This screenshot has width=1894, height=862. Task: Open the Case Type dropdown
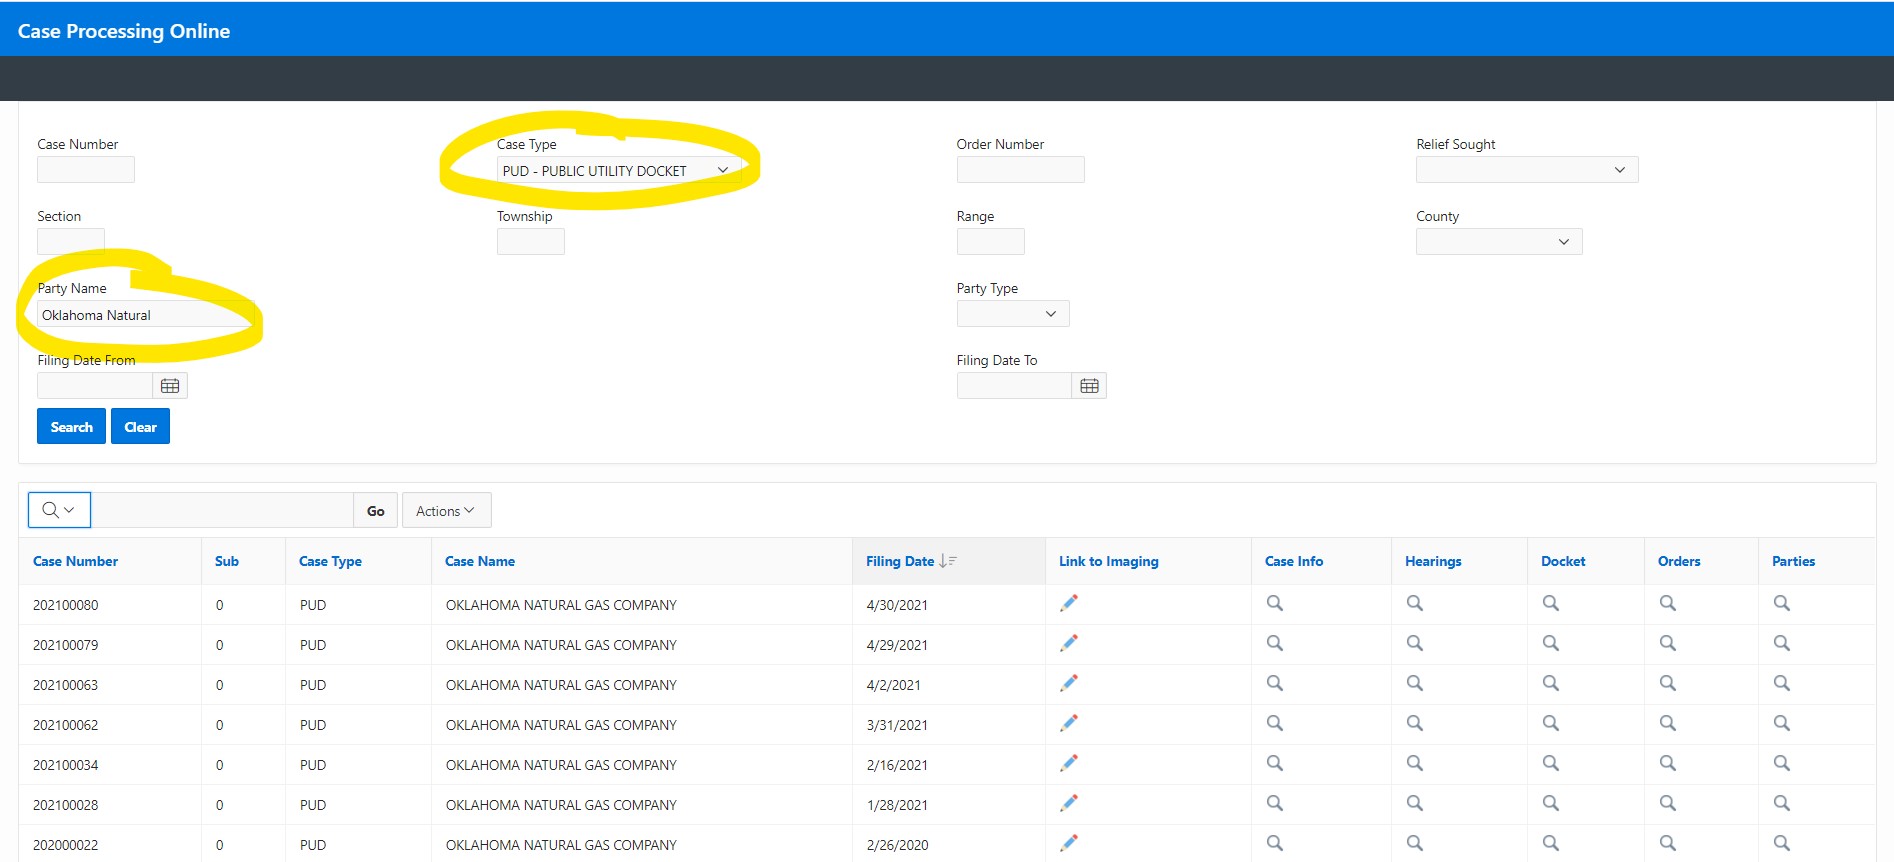pyautogui.click(x=619, y=170)
